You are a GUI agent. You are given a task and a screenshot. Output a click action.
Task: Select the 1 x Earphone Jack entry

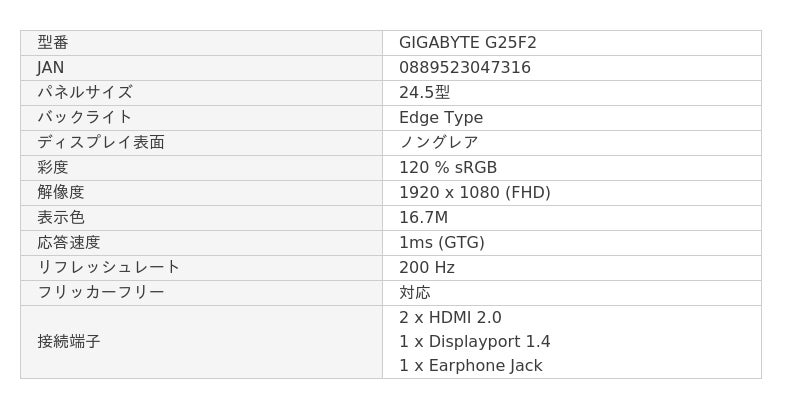coord(470,366)
